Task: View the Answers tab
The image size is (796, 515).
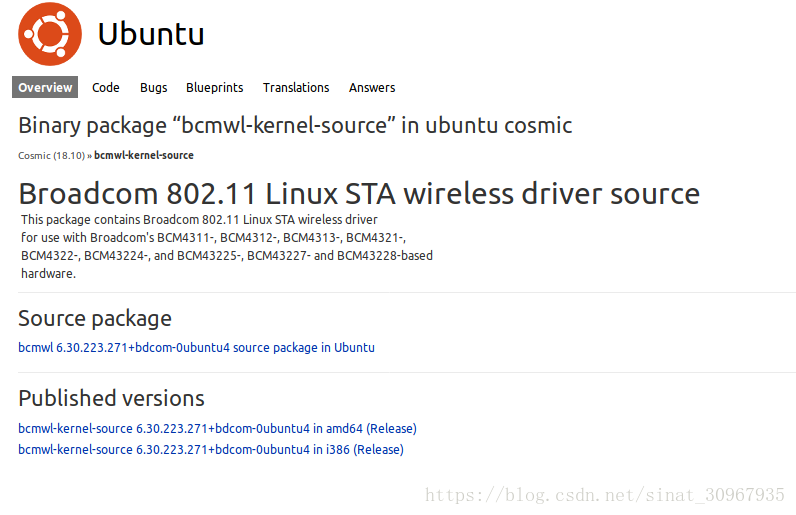Action: pyautogui.click(x=372, y=87)
